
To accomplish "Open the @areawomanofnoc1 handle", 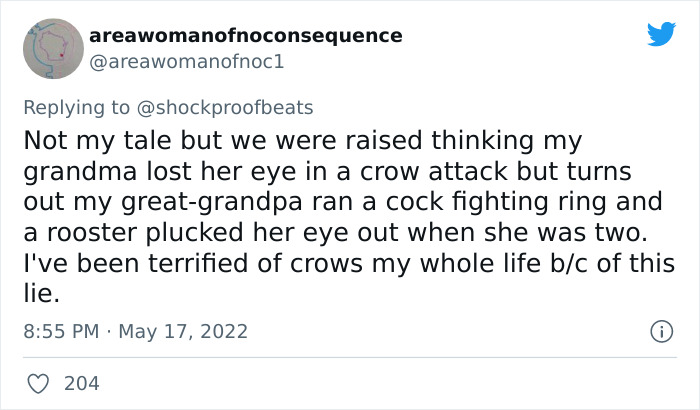I will (x=188, y=61).
